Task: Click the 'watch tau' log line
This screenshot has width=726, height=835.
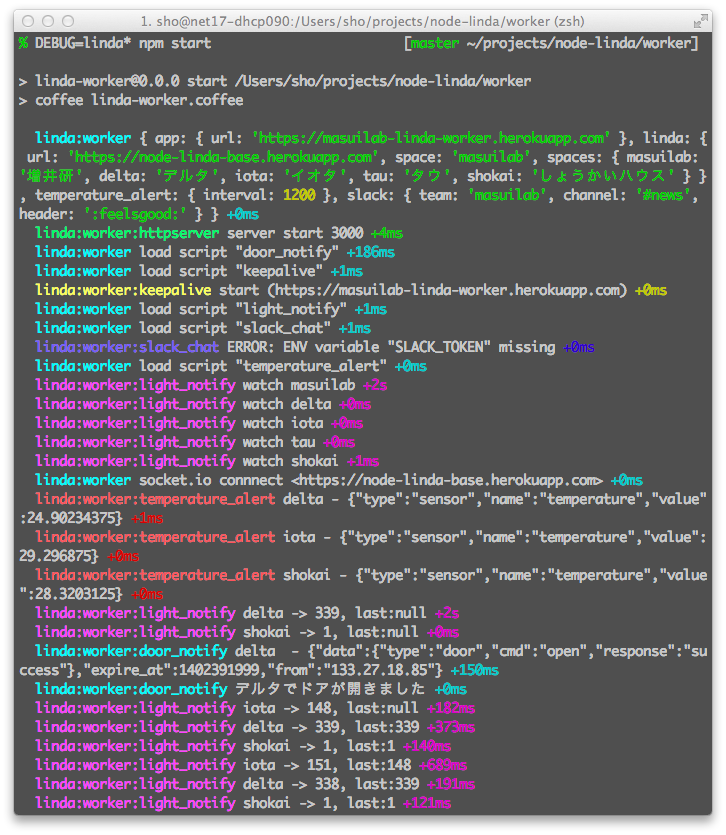Action: [195, 442]
